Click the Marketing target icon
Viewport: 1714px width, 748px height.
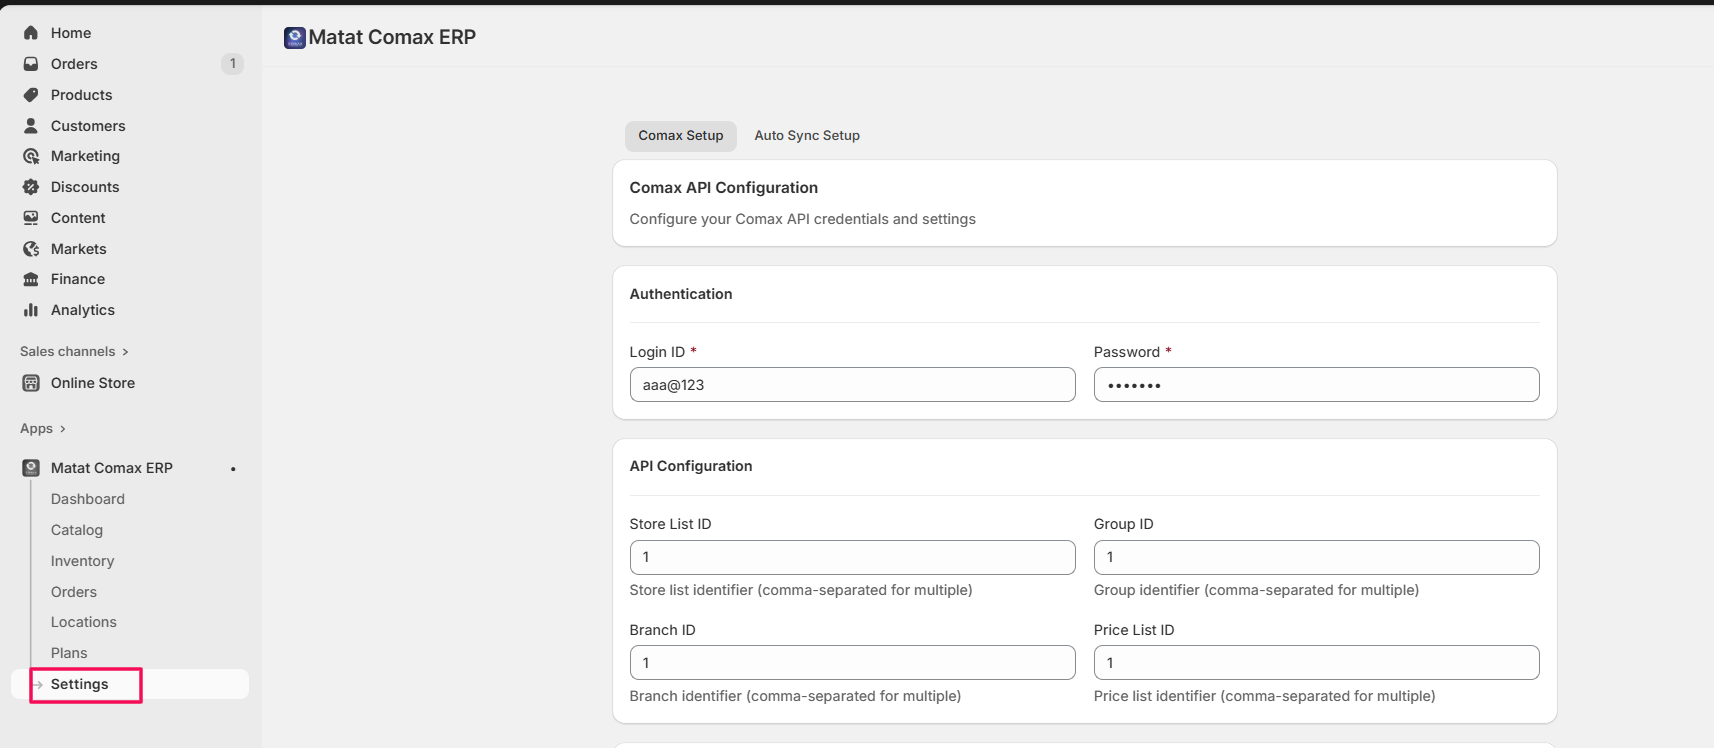tap(31, 157)
